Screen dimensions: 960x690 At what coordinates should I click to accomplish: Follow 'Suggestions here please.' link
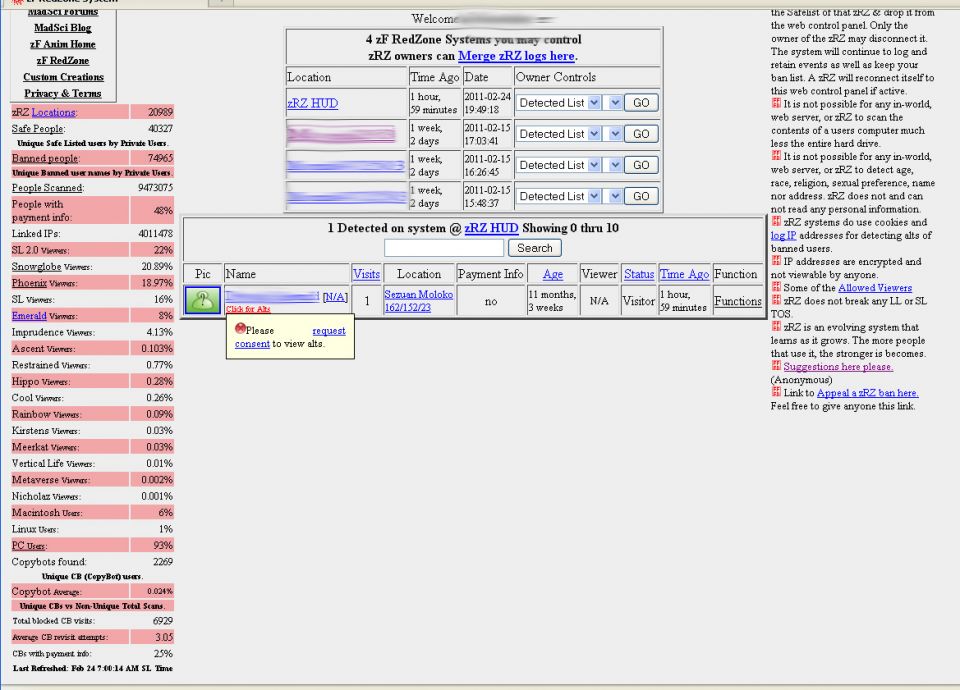pos(838,367)
